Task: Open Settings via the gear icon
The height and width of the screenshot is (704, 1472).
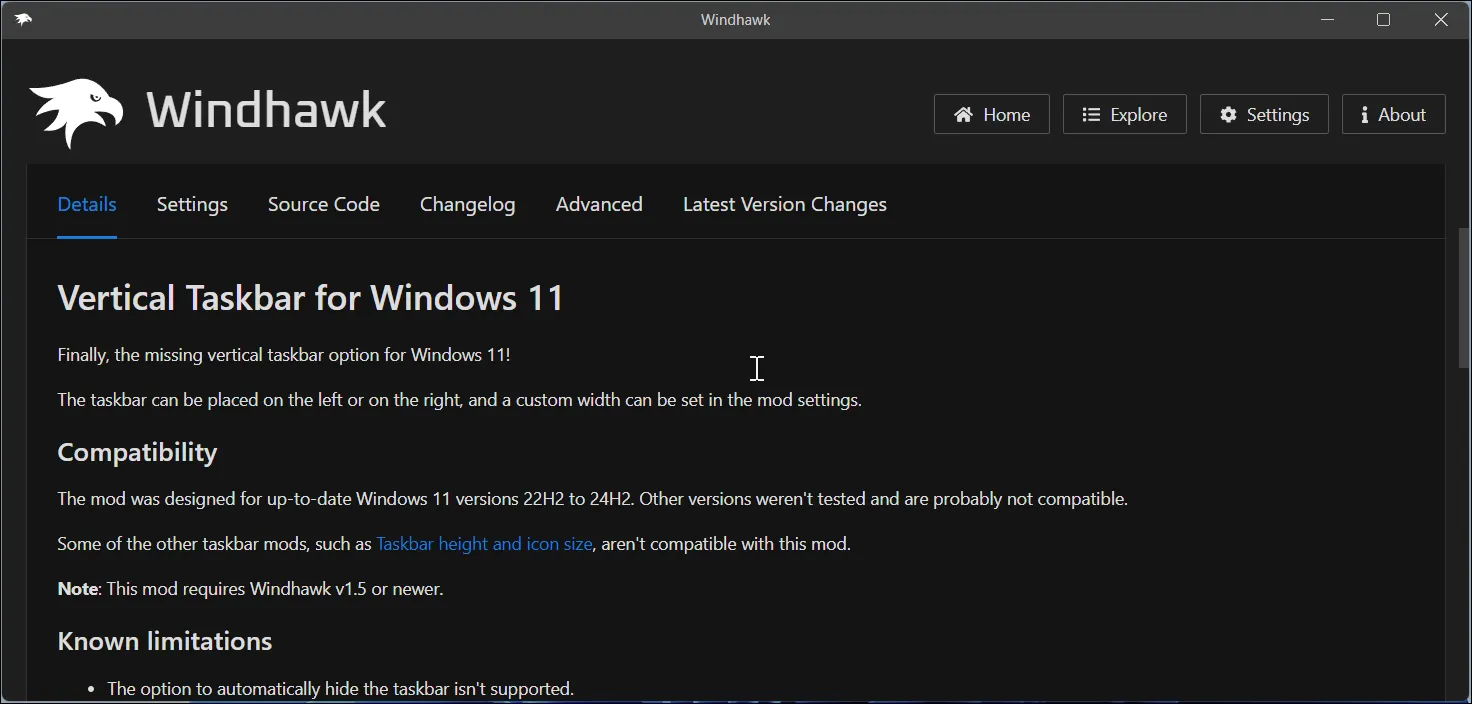Action: [1228, 114]
